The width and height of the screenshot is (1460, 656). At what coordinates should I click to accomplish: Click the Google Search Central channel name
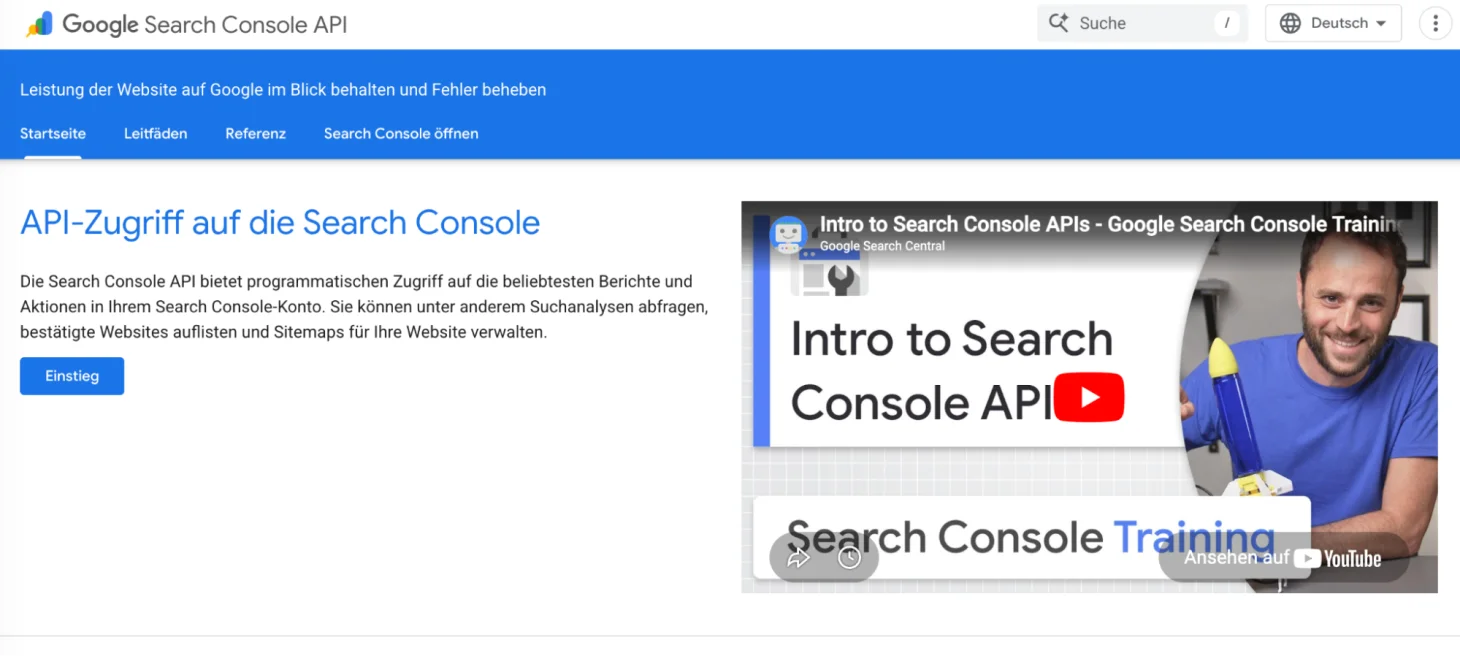[882, 246]
